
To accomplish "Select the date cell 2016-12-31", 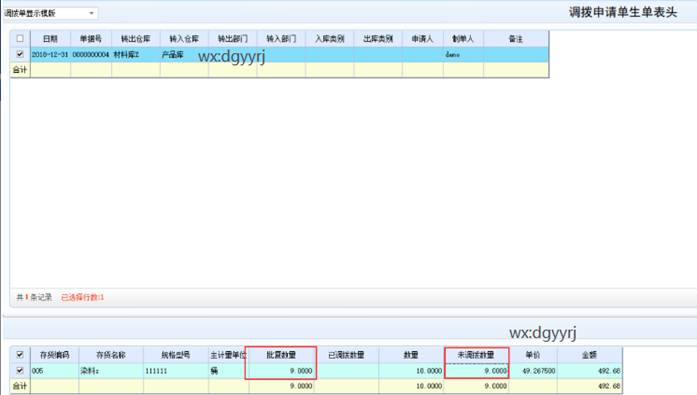I will (x=50, y=55).
